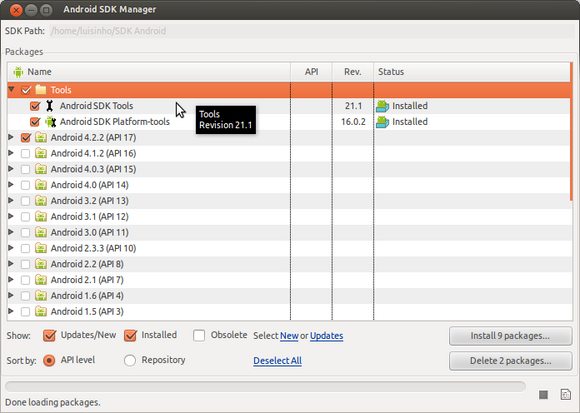Check the Android 4.1.2 (API 16) checkbox

(25, 153)
